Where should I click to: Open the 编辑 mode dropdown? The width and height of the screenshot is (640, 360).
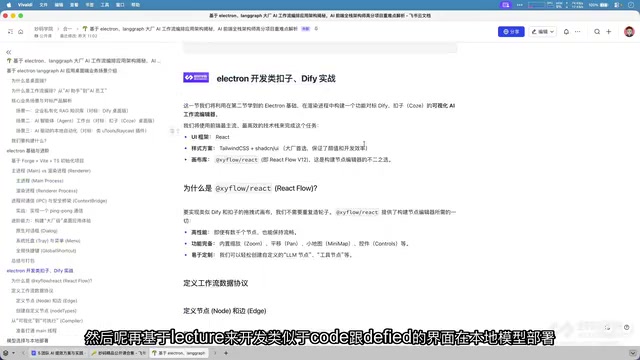coord(542,31)
